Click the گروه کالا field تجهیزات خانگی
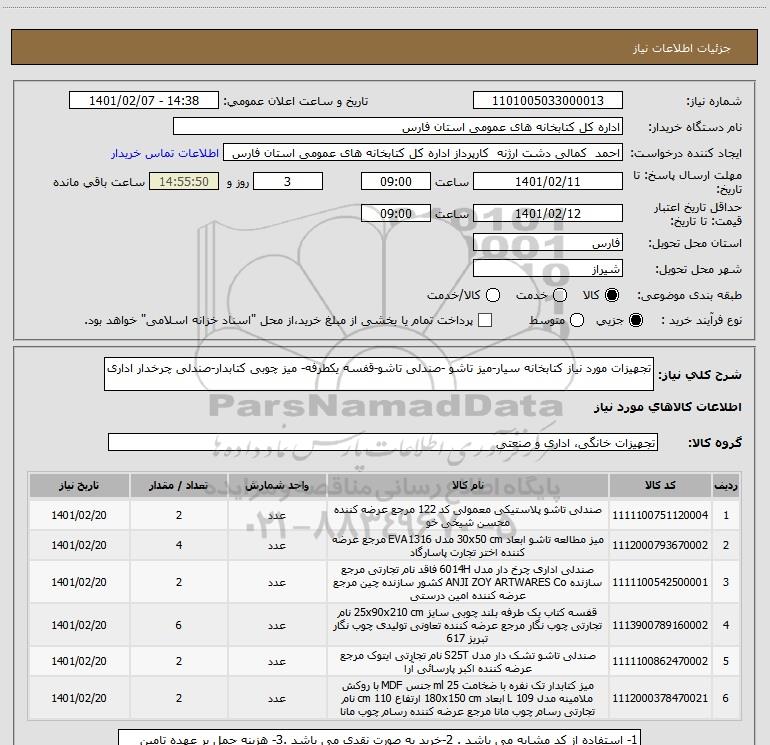 coord(383,442)
